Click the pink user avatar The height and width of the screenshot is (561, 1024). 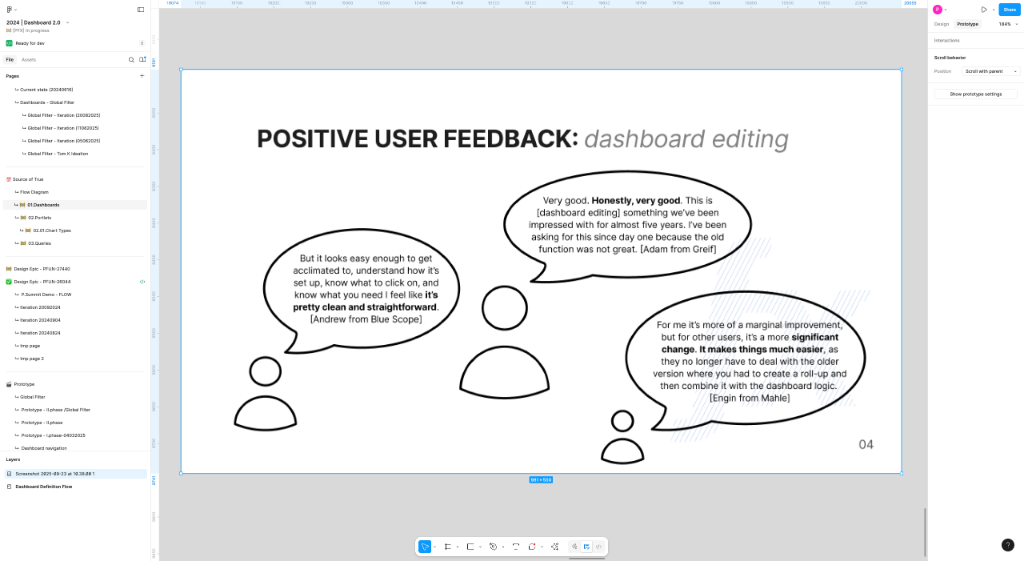937,10
